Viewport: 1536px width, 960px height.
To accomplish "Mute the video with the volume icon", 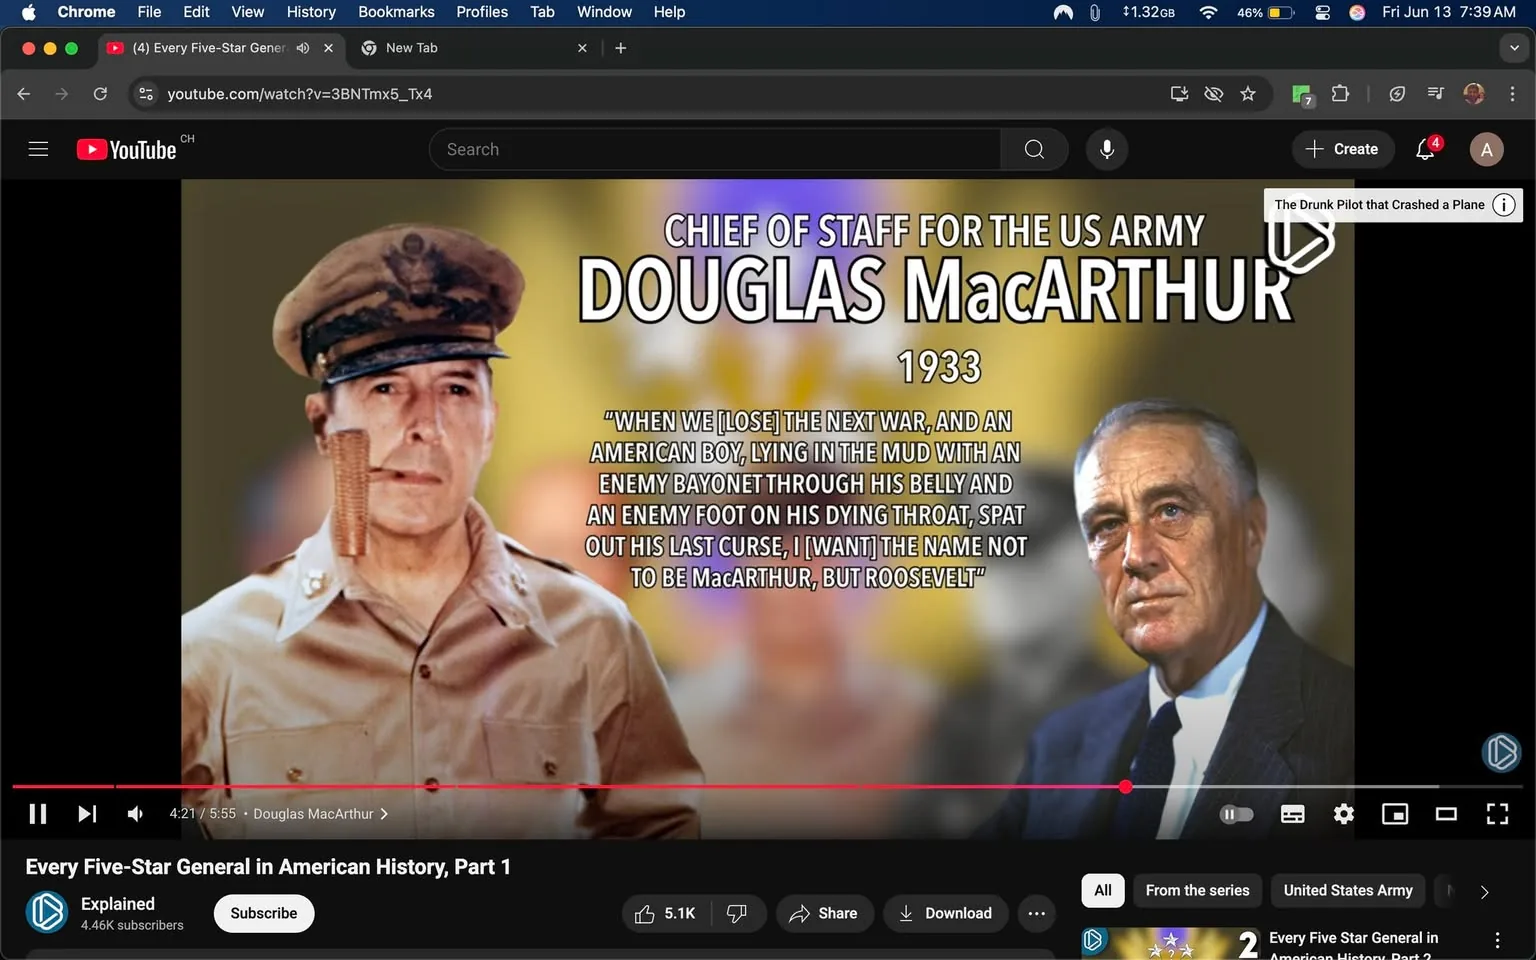I will click(134, 813).
